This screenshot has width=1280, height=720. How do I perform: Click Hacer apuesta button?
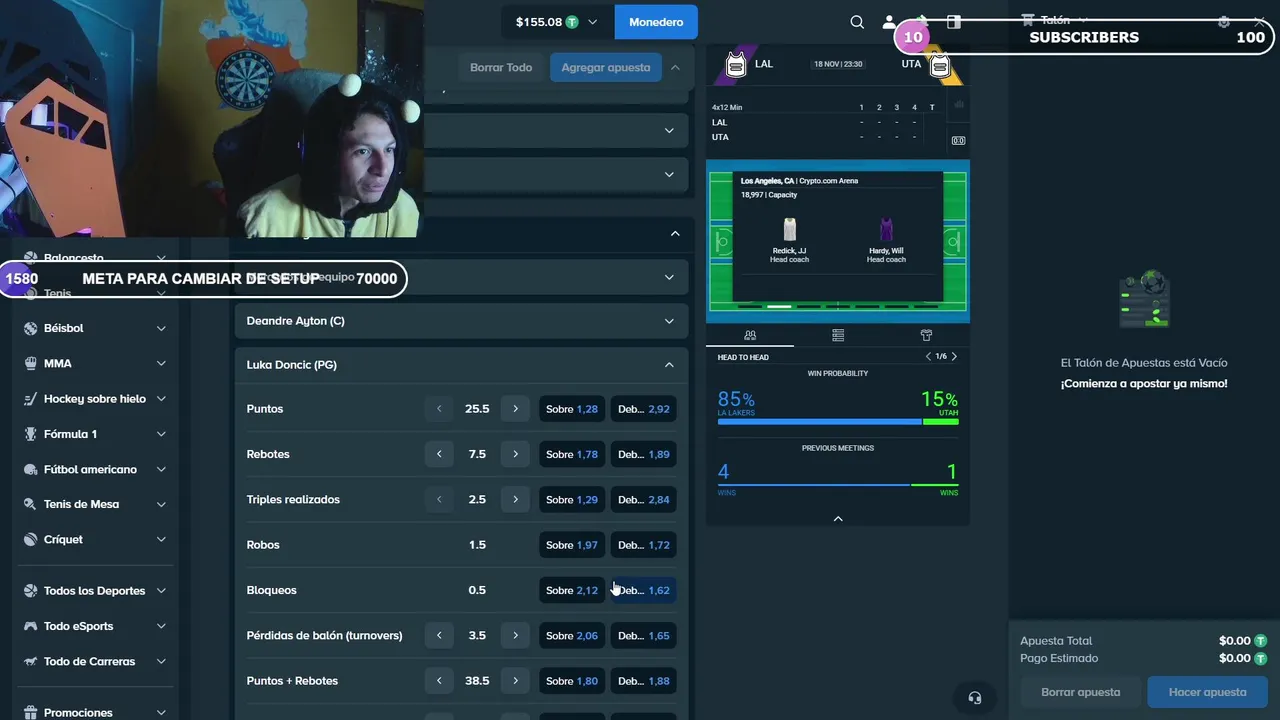(1207, 692)
